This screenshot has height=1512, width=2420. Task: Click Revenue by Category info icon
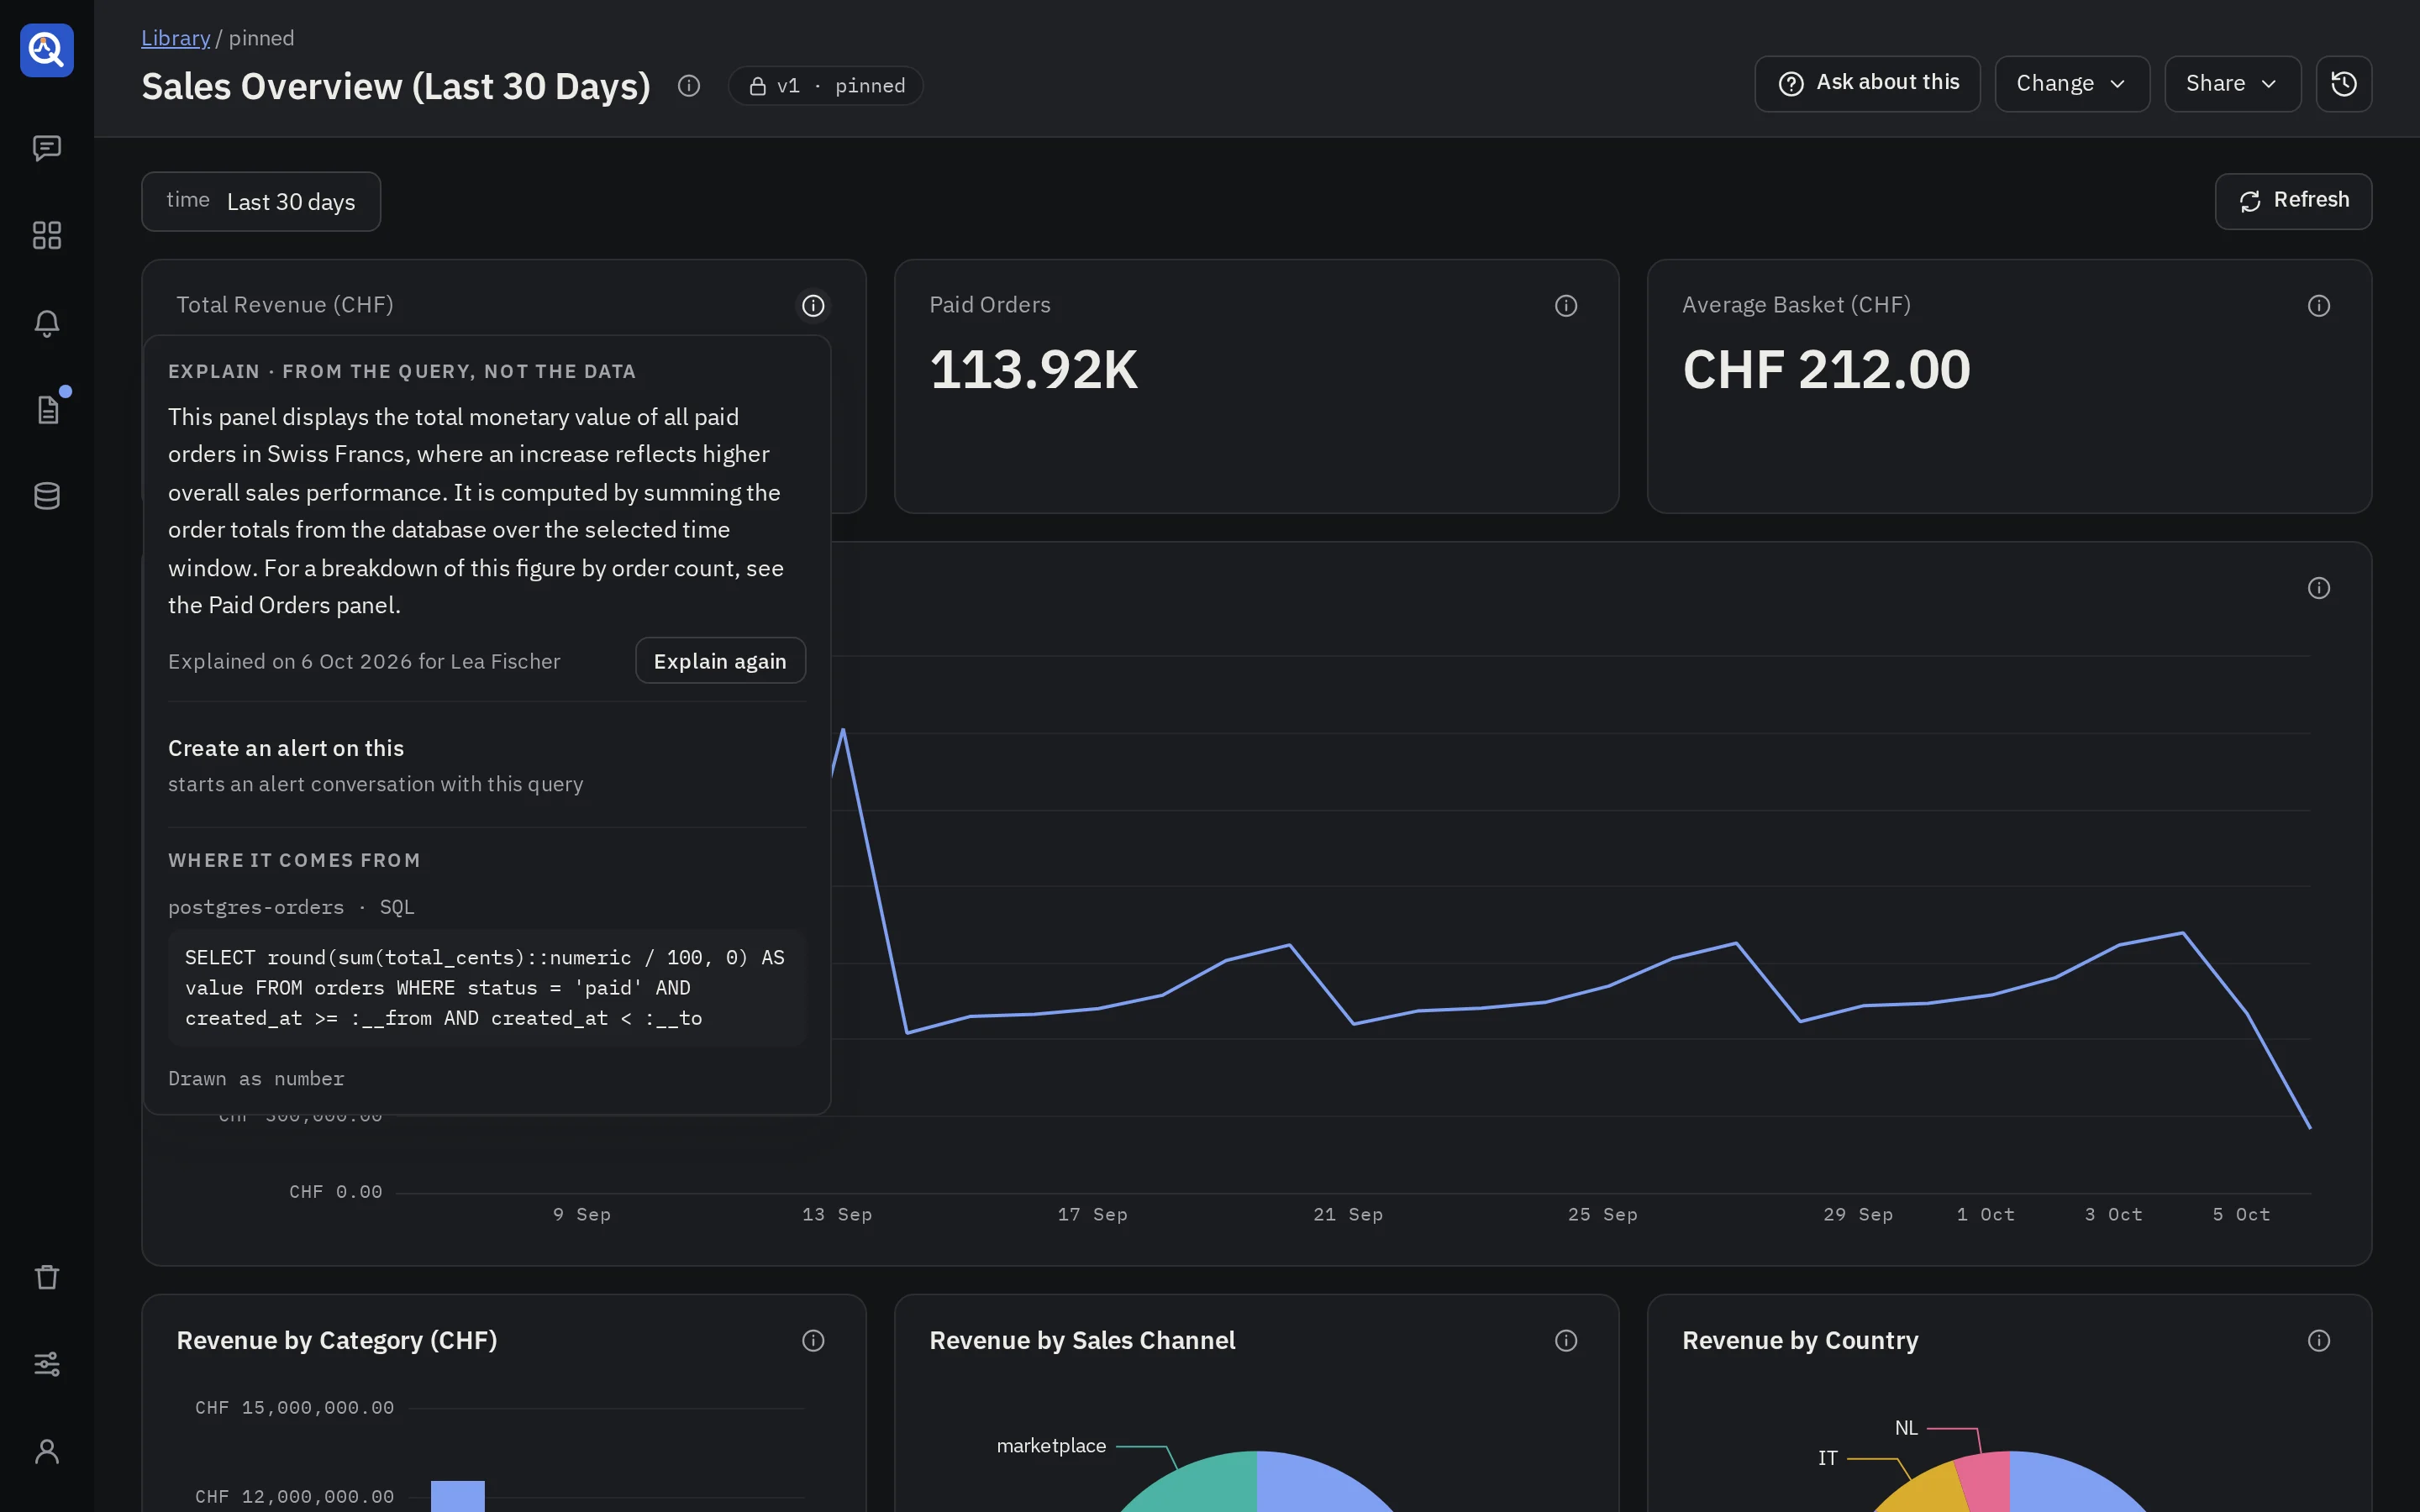[x=813, y=1341]
